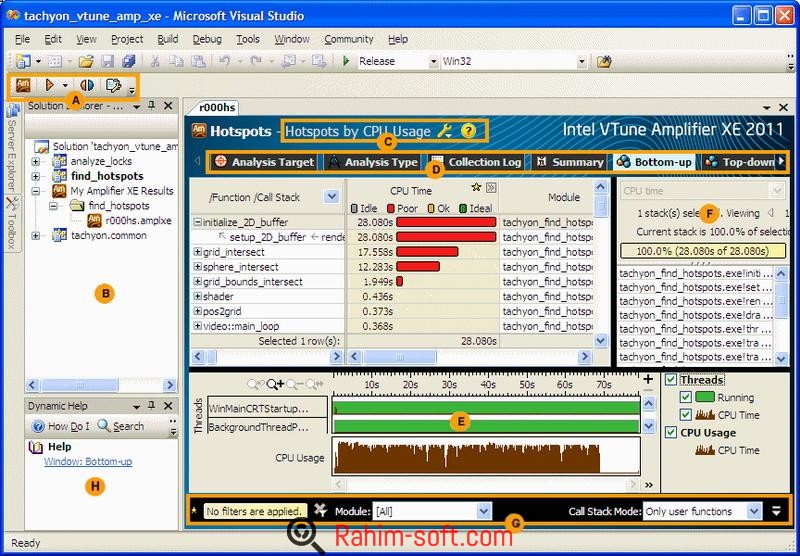
Task: Collapse the initialize_2D_buffer row
Action: click(x=198, y=223)
